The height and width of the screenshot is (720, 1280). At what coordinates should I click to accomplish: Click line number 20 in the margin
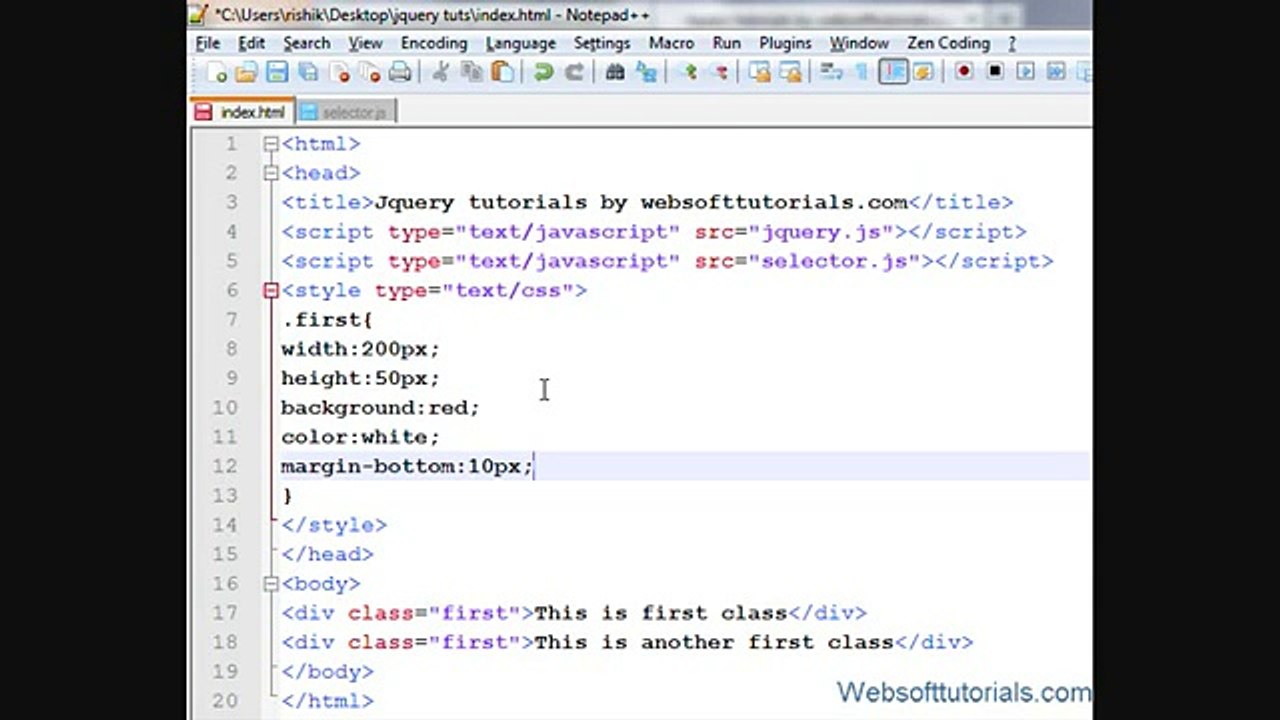(x=225, y=701)
